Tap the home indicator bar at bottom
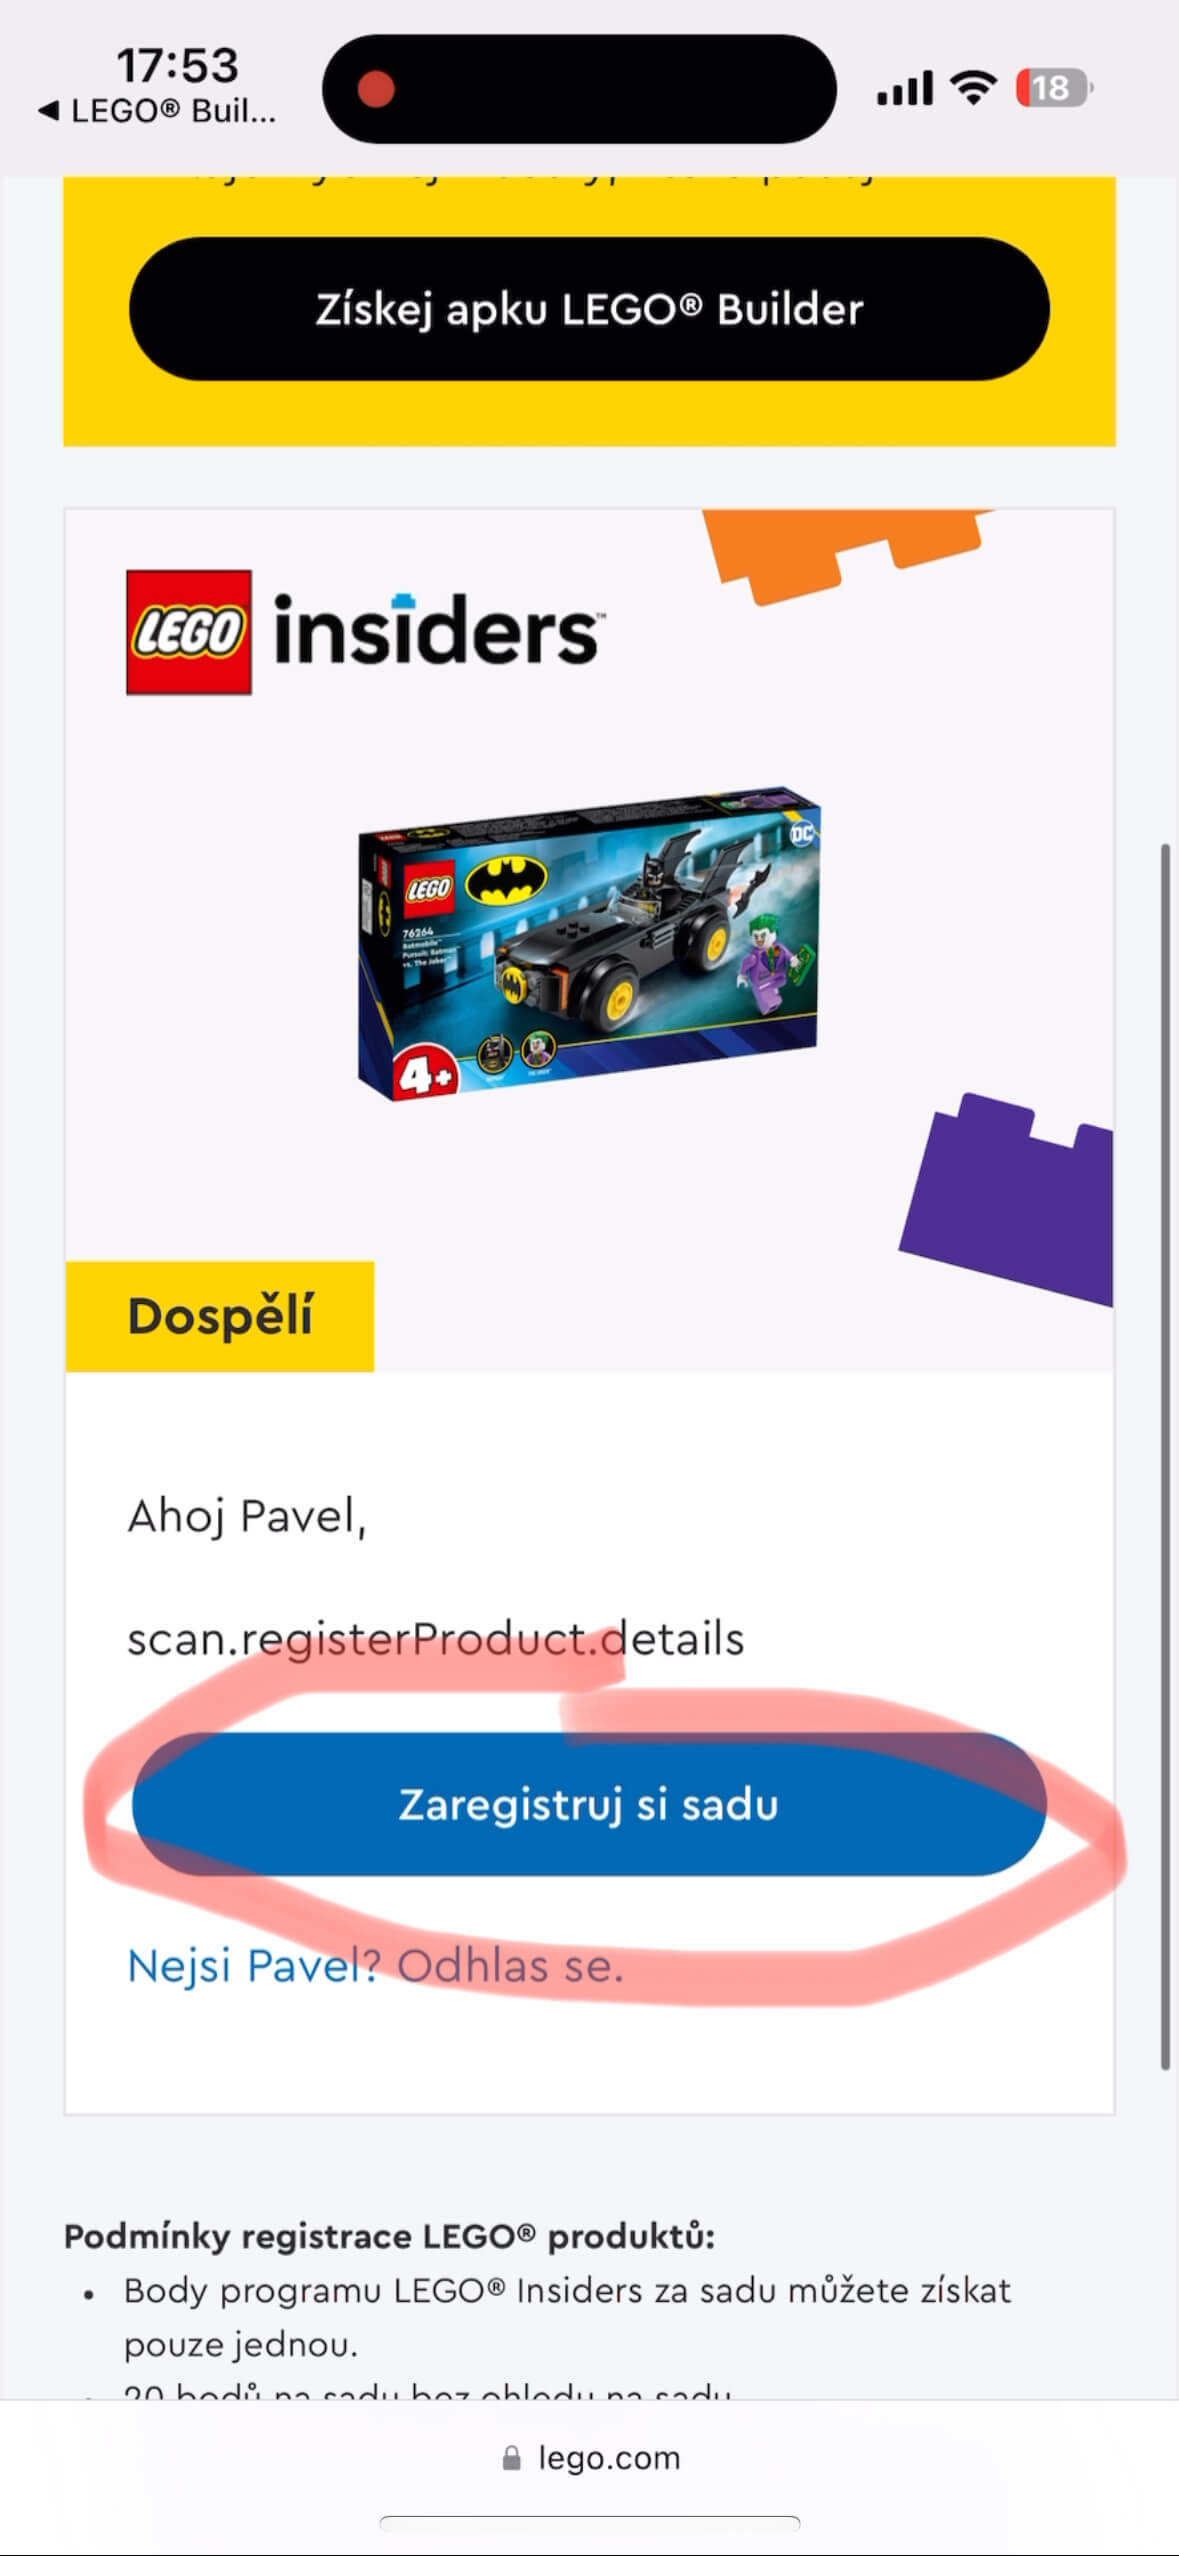Viewport: 1179px width, 2556px height. click(590, 2522)
